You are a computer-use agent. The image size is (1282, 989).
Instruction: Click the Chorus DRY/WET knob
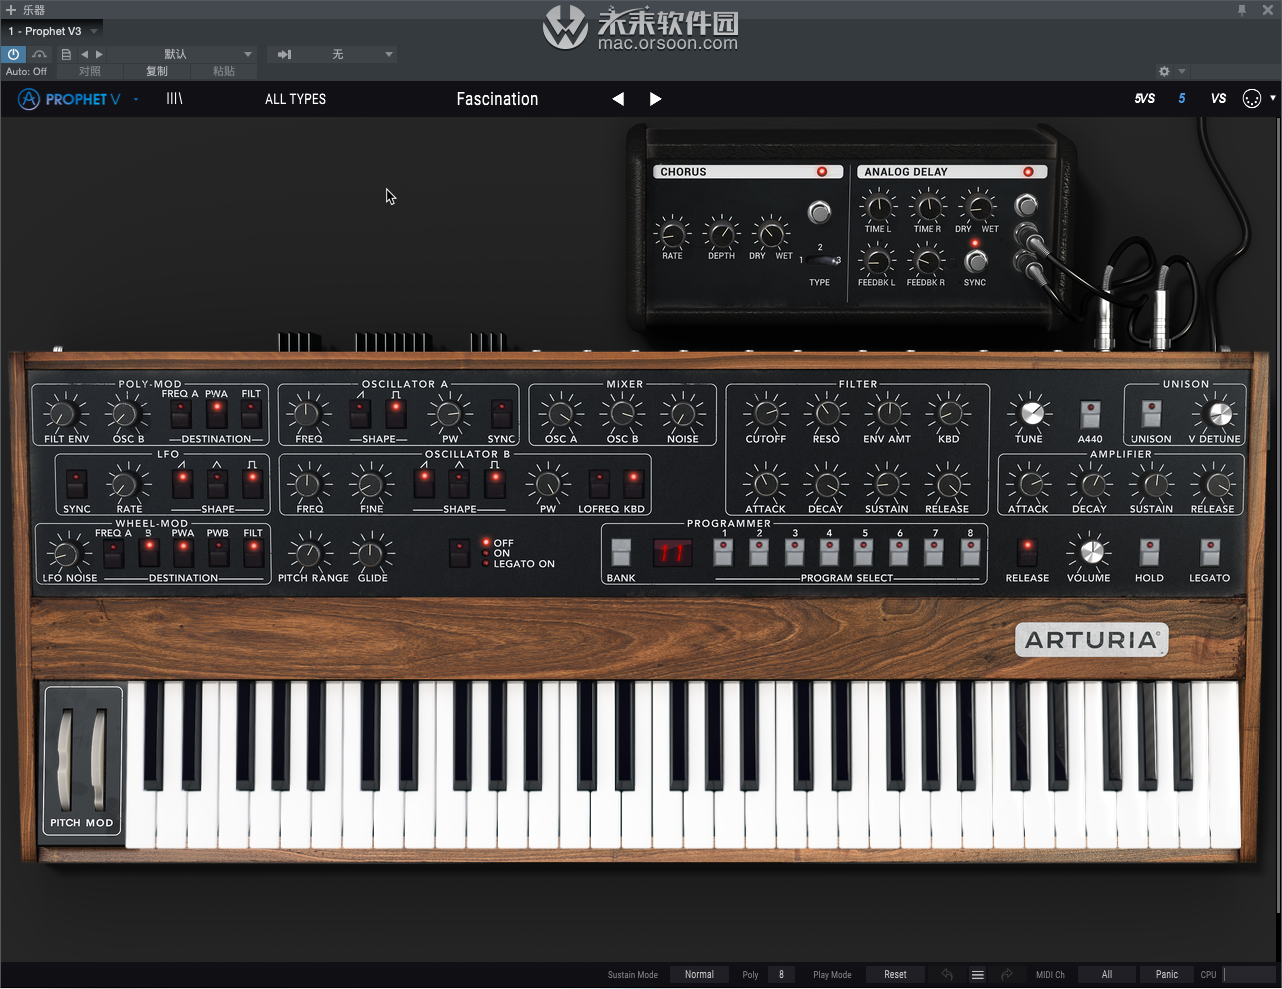771,234
